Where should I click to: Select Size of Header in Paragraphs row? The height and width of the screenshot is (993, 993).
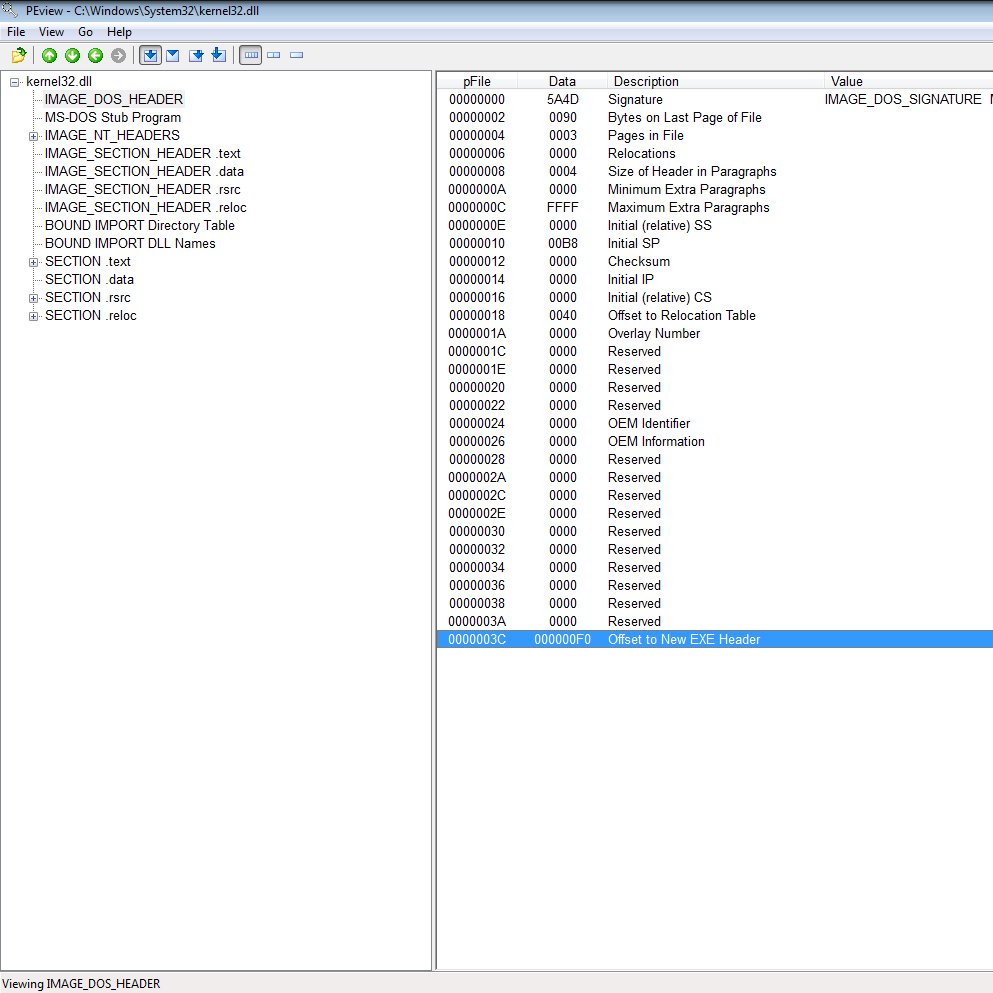click(x=715, y=172)
